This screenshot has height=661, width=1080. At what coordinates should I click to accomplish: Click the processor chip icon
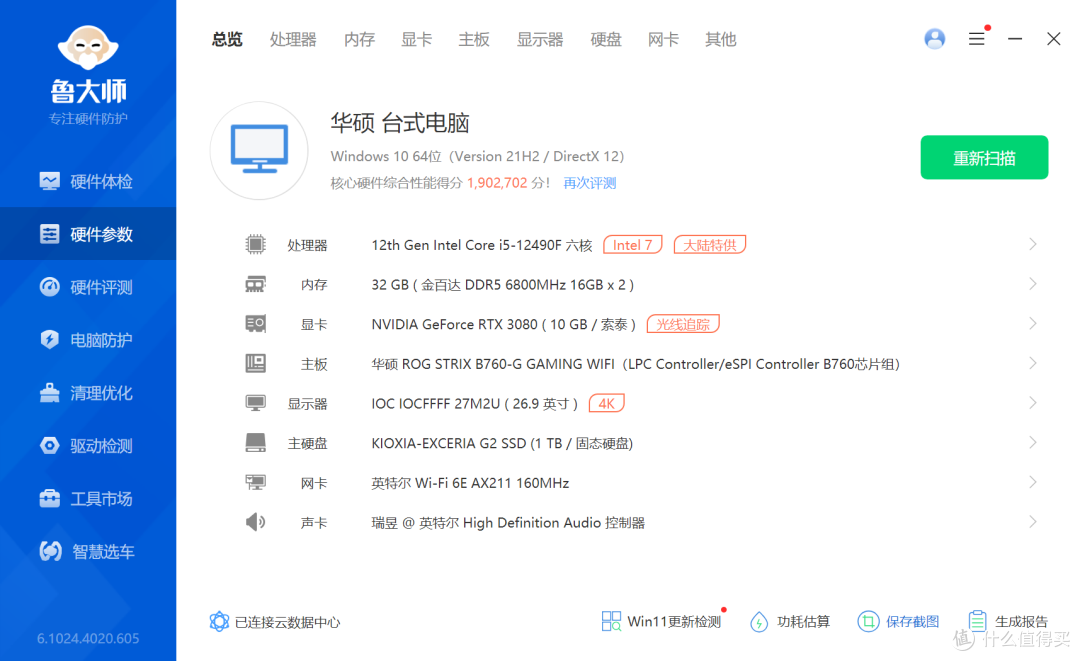point(256,244)
